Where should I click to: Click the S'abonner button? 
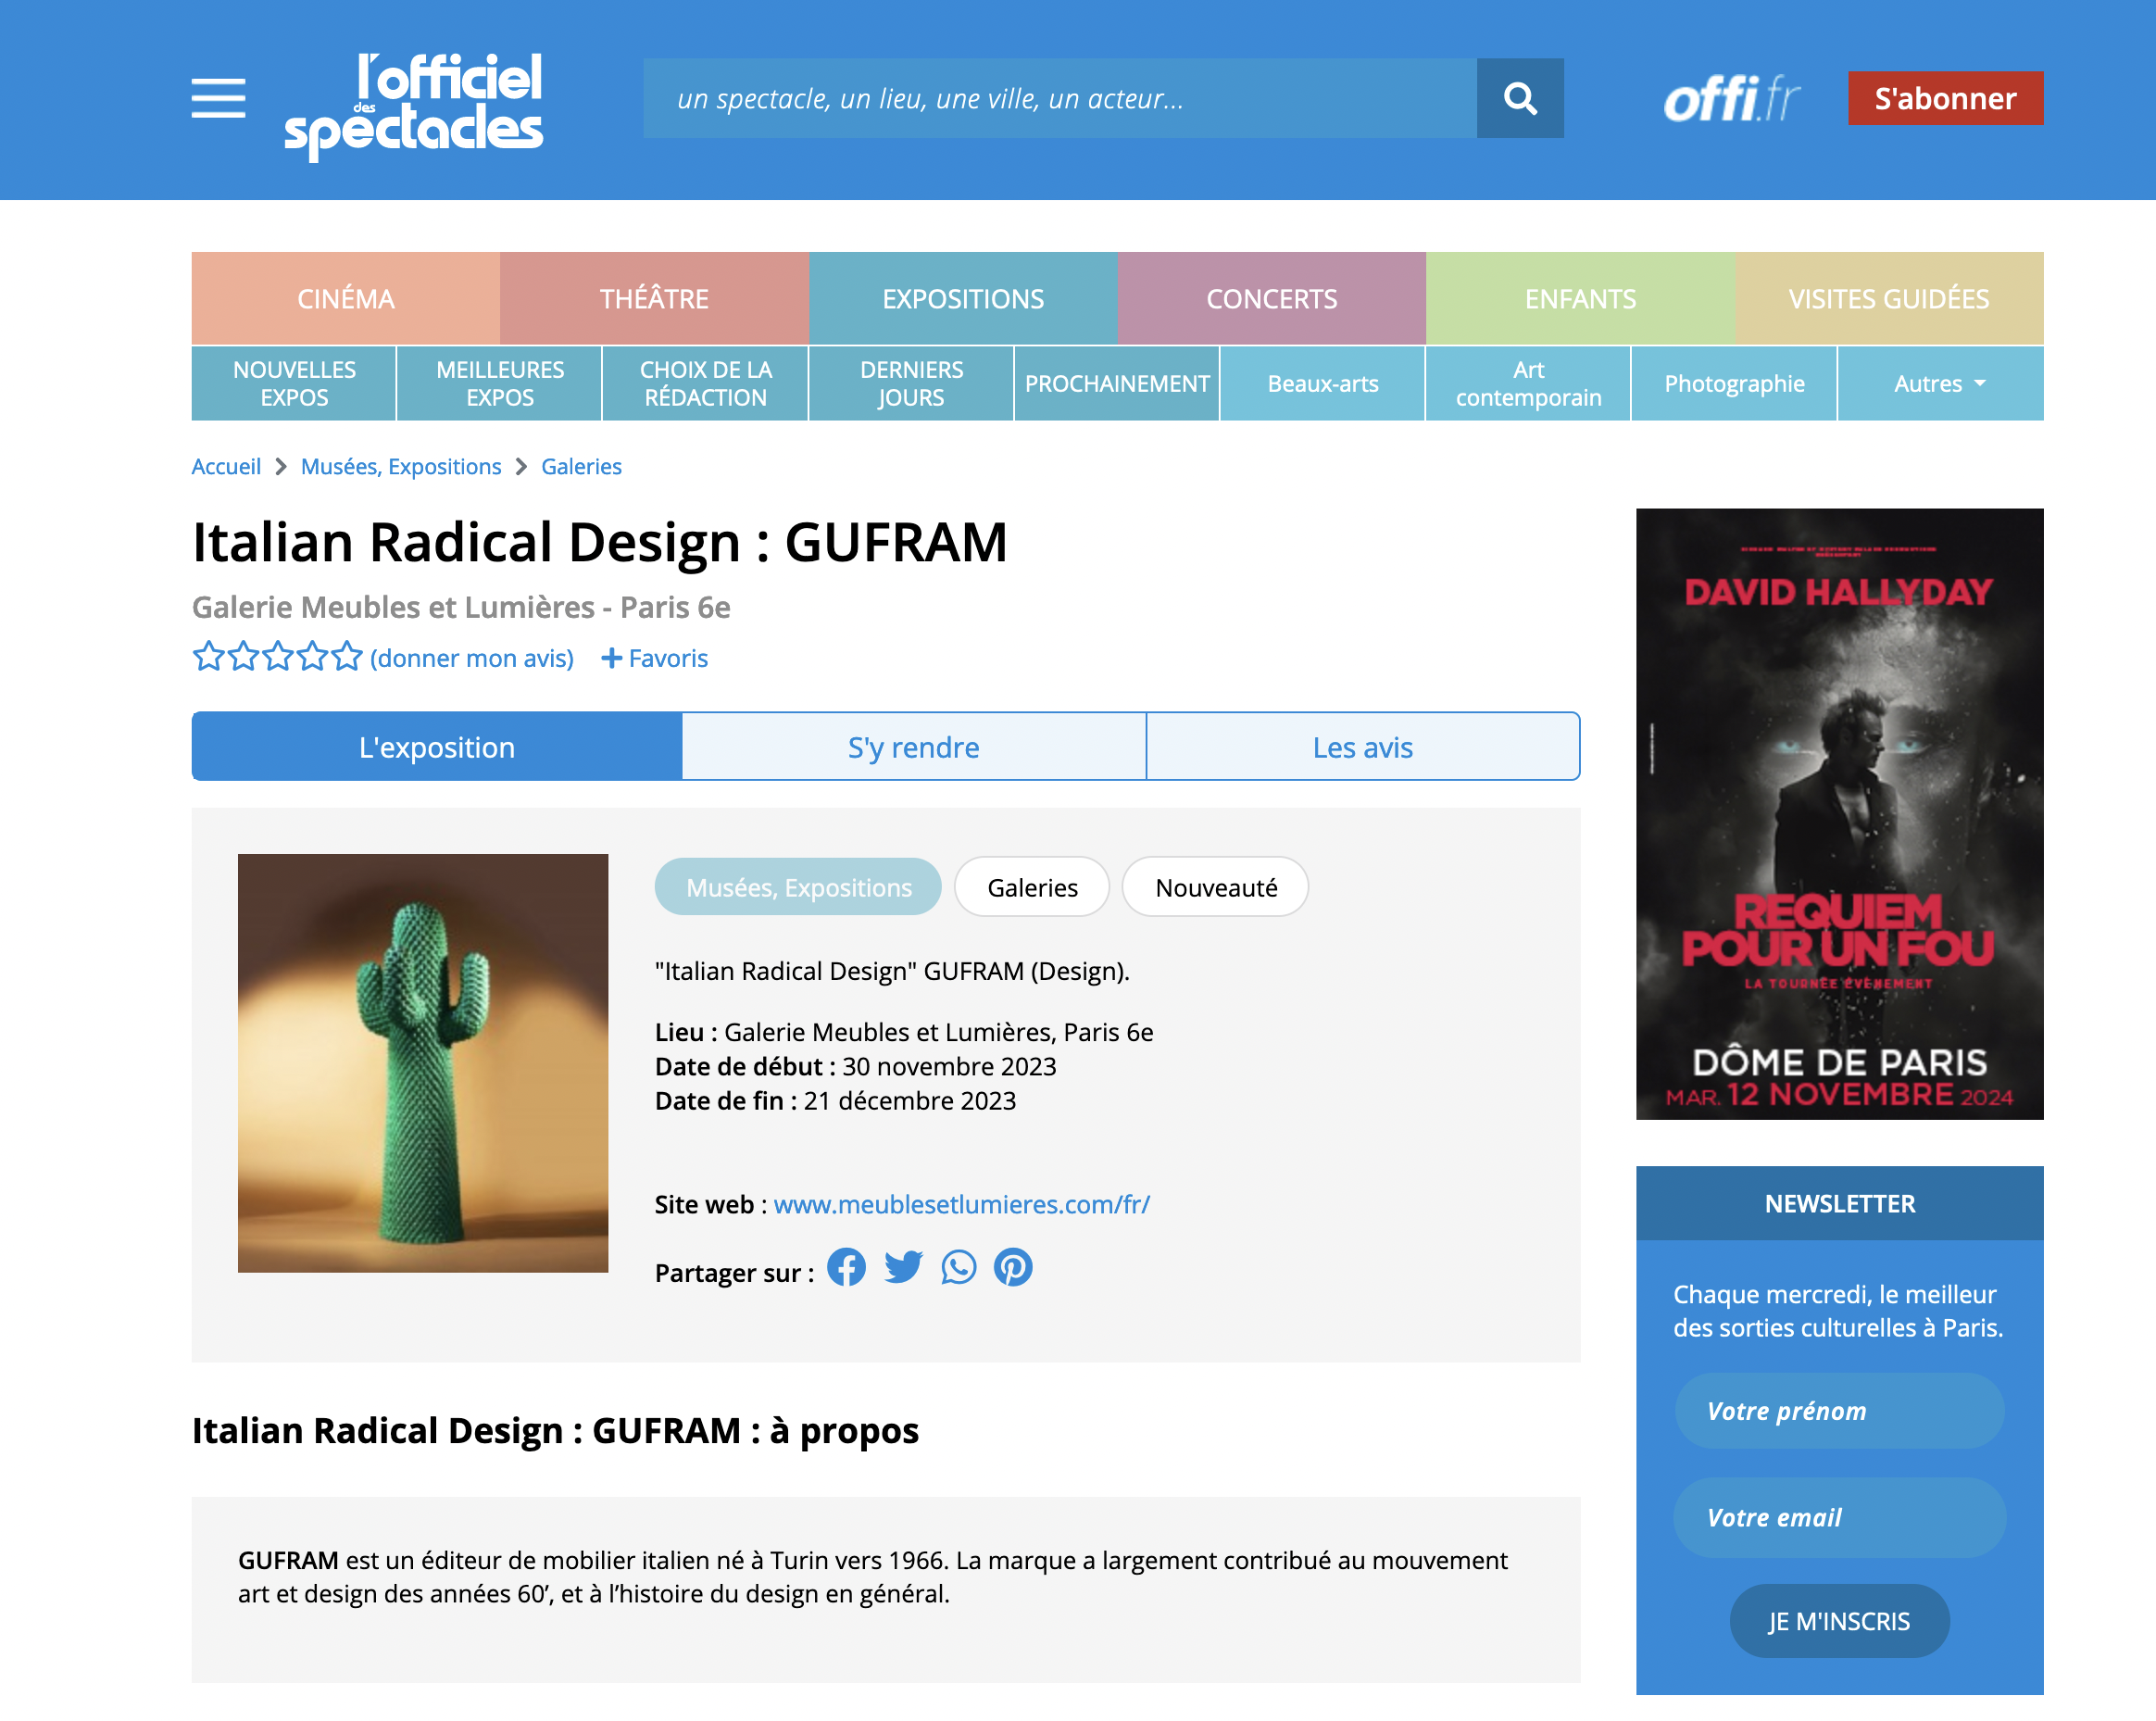coord(1944,98)
